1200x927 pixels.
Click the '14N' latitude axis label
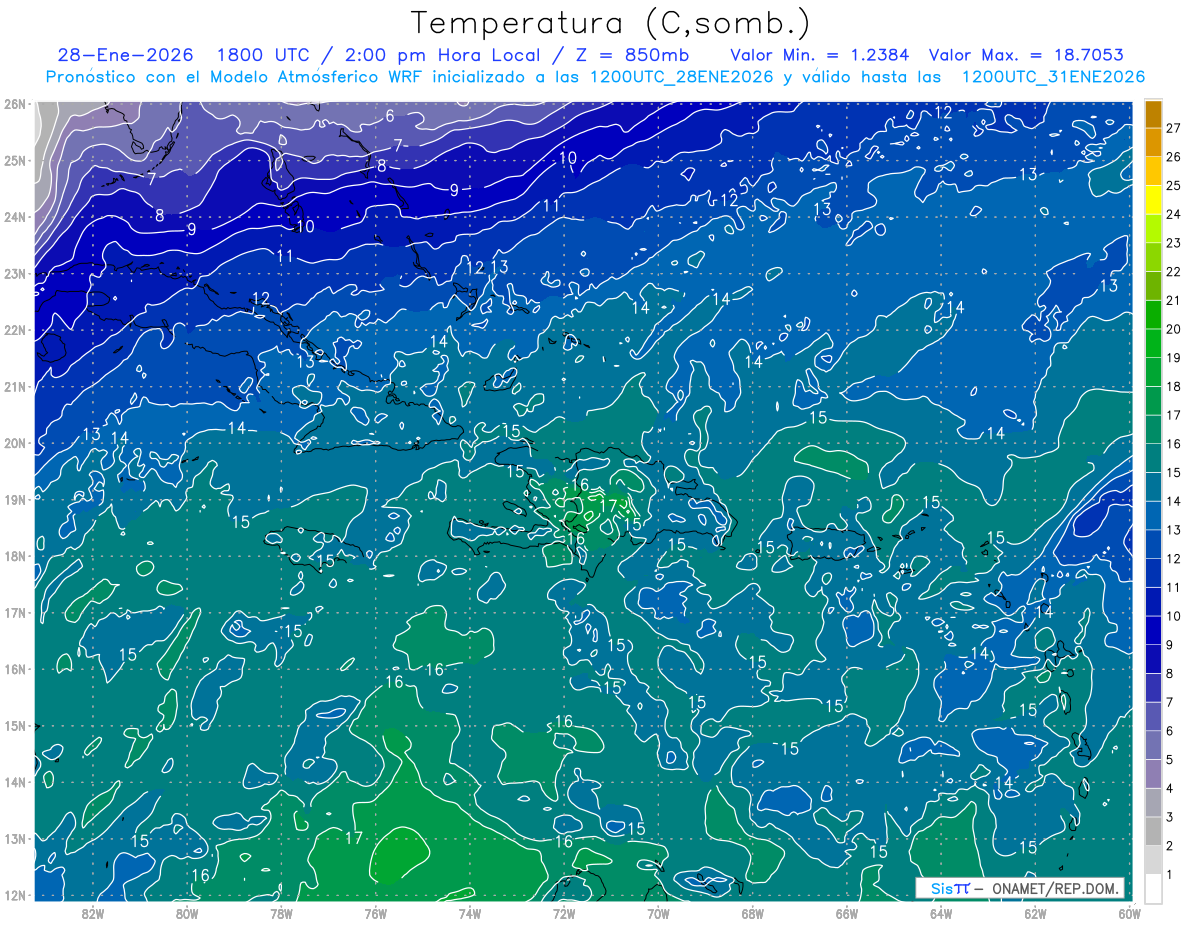(x=15, y=782)
